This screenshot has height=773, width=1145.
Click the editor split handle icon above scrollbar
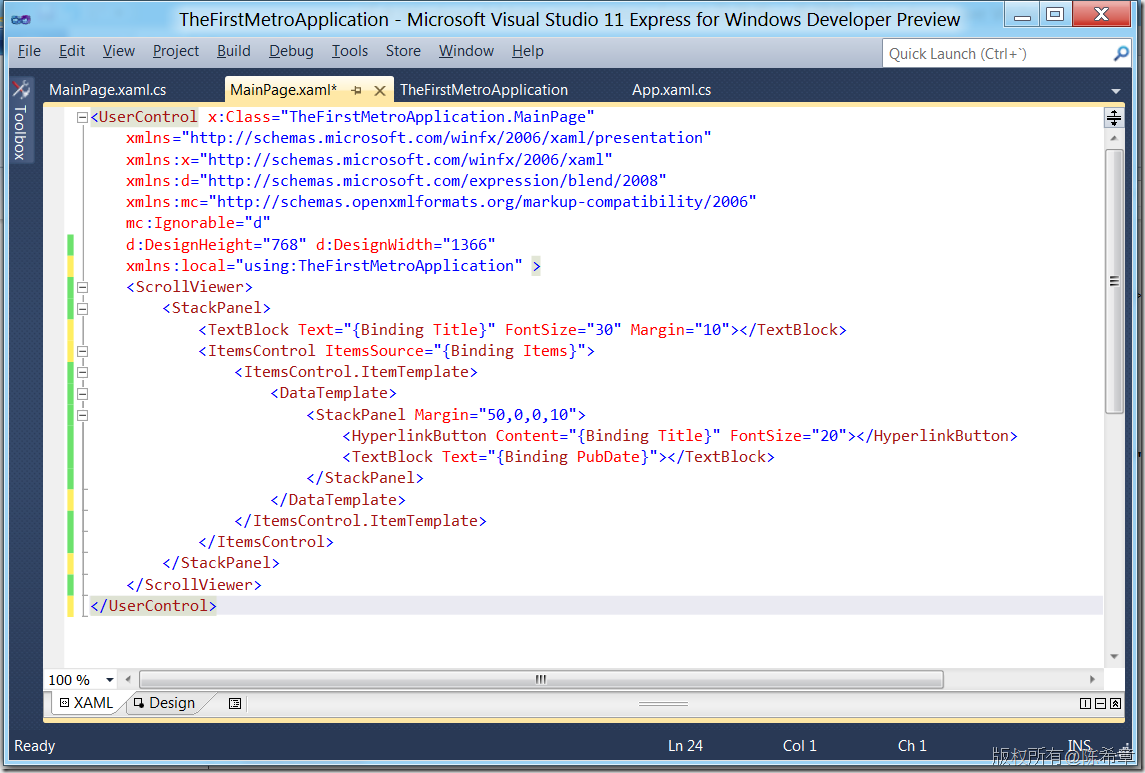(1114, 118)
